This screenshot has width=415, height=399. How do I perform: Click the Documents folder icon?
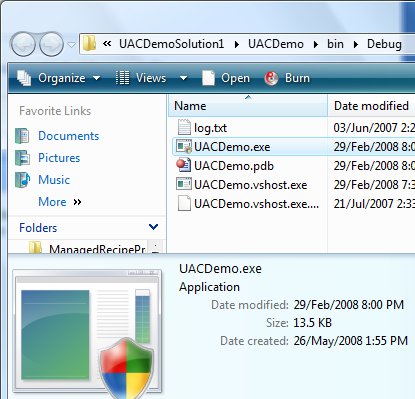point(22,136)
